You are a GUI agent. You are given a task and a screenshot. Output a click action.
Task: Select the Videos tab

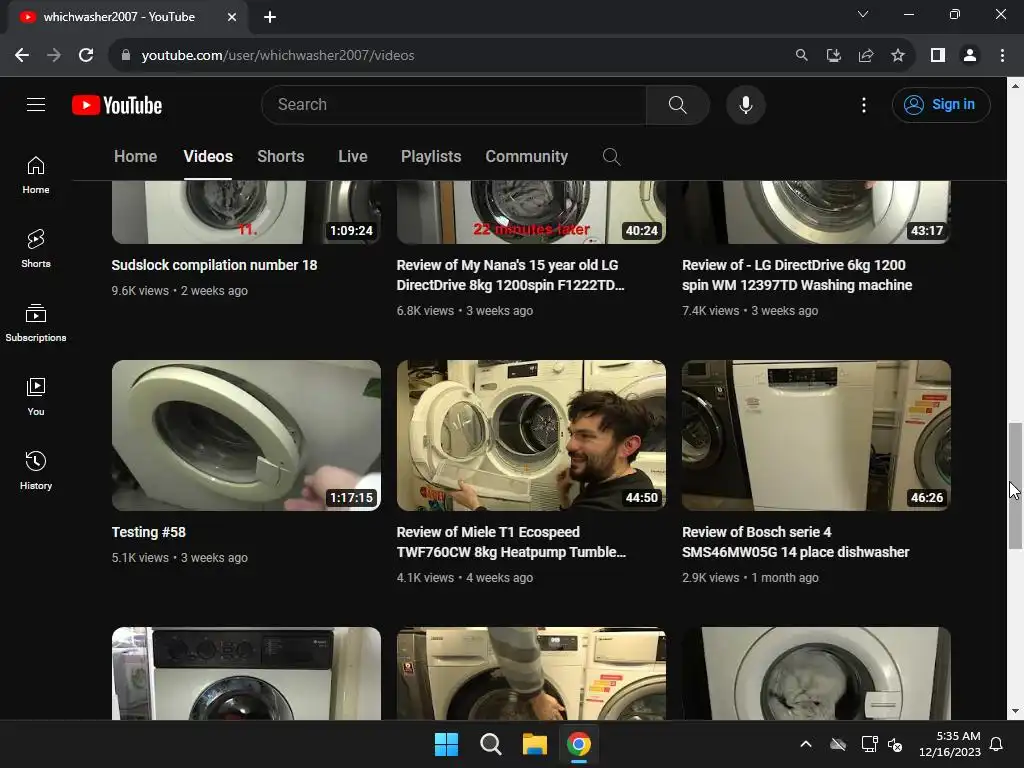point(208,157)
